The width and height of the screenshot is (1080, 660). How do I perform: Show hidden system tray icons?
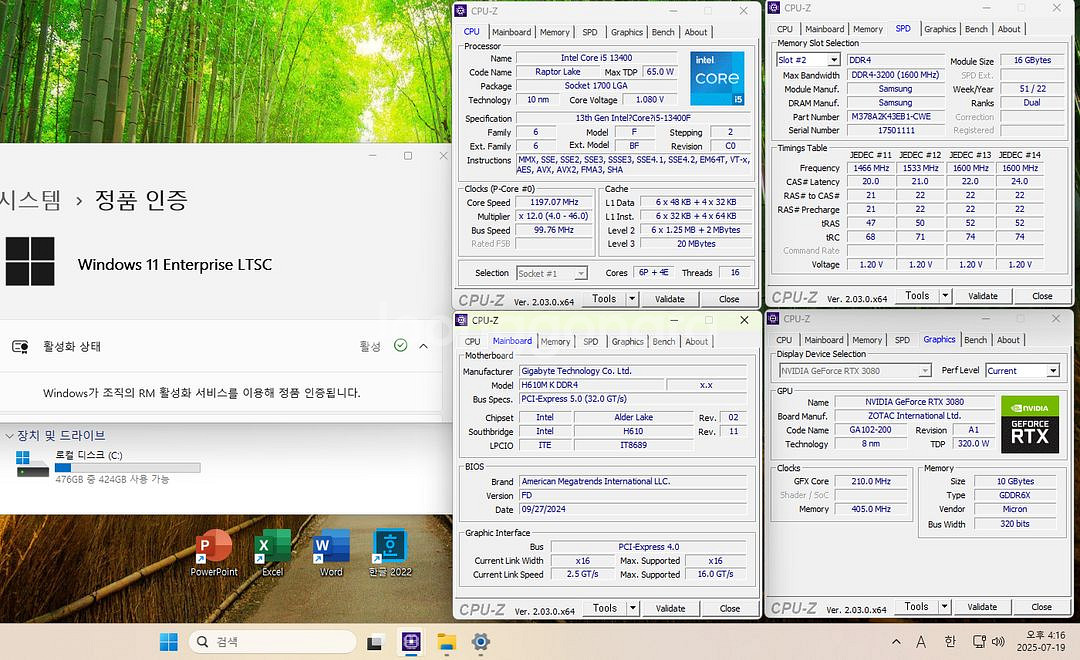pos(896,642)
